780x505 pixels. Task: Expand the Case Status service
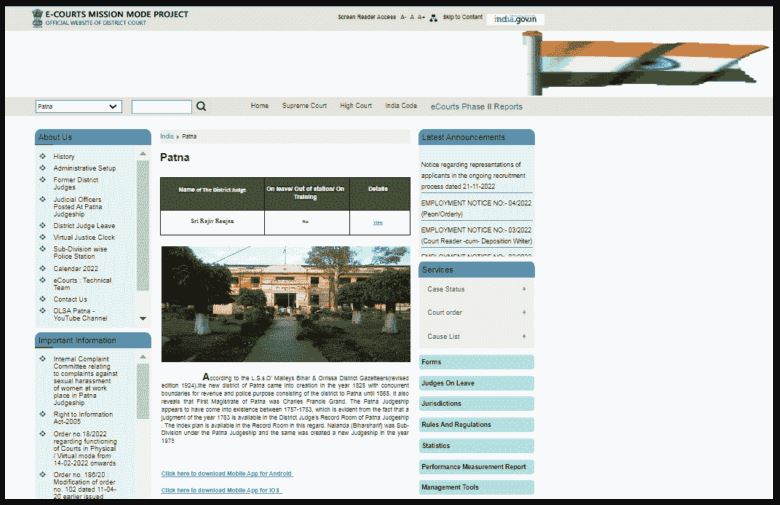(x=524, y=289)
